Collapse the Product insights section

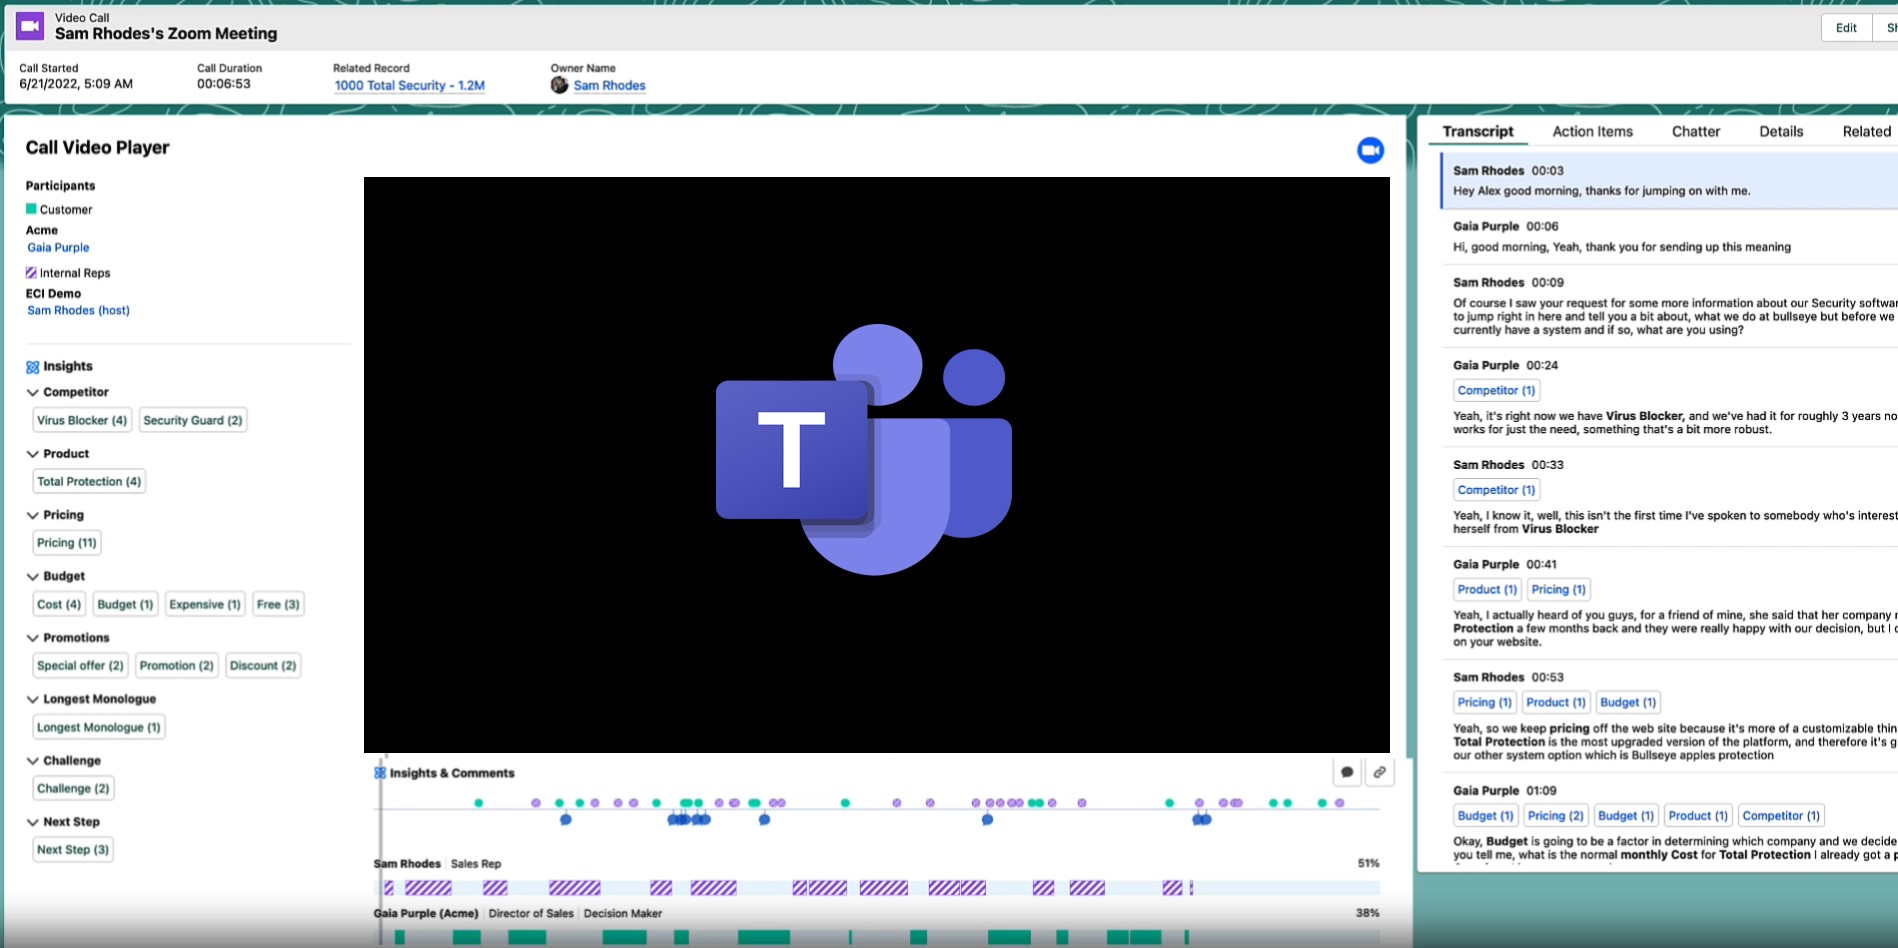(x=33, y=454)
